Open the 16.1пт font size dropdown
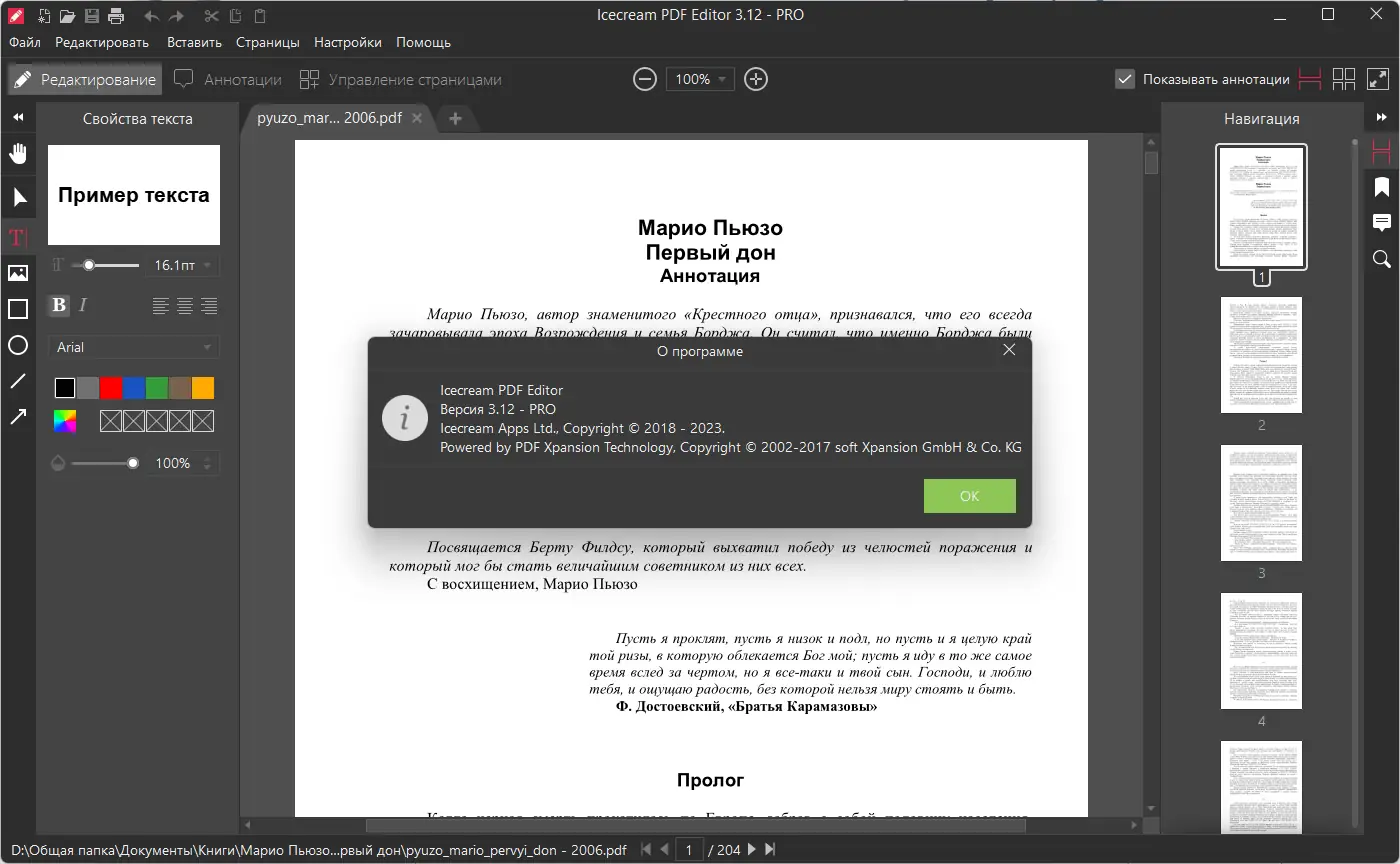The height and width of the screenshot is (864, 1400). point(183,265)
